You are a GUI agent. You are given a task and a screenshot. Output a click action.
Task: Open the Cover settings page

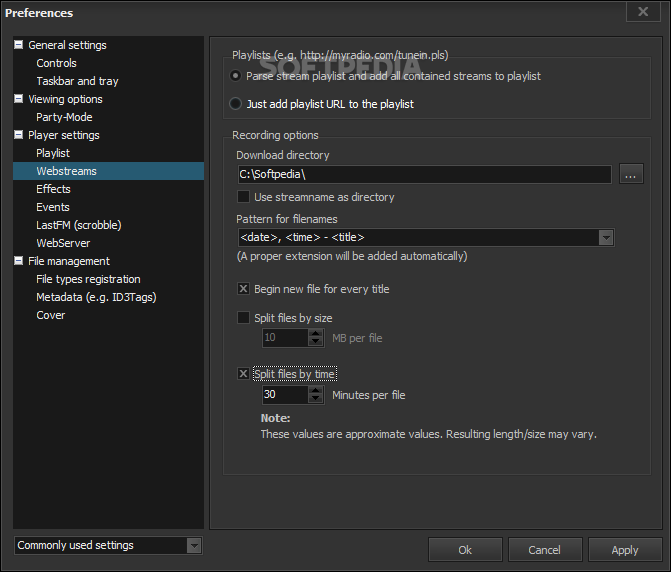pyautogui.click(x=50, y=315)
